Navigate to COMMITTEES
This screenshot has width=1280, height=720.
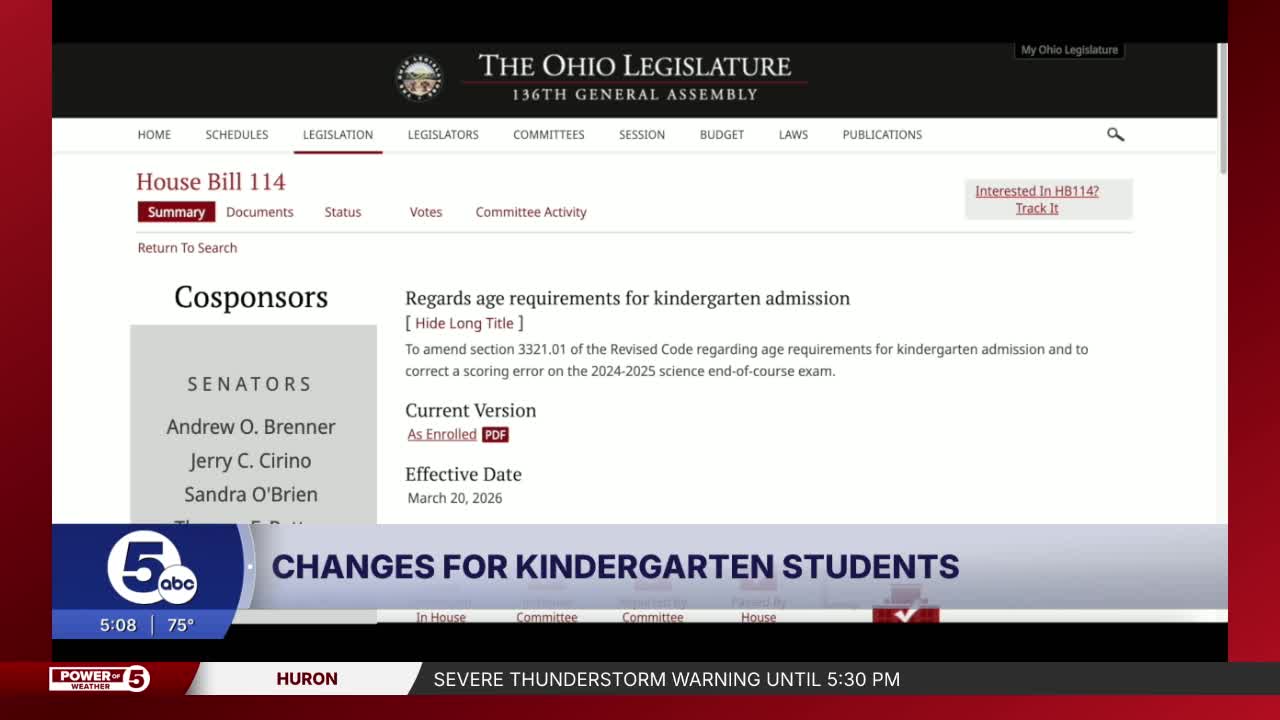(549, 135)
